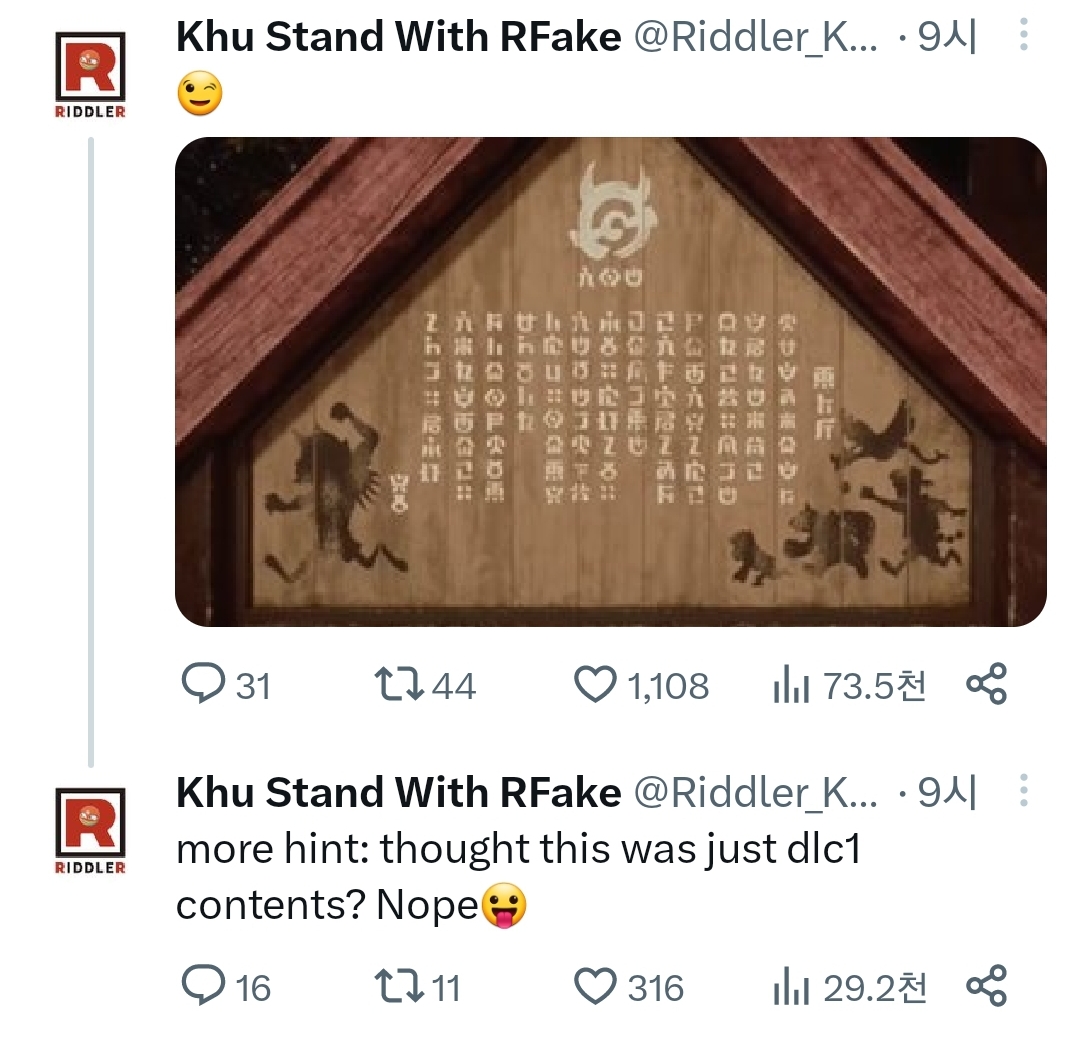Open the hint tweet text about dlc1
This screenshot has width=1079, height=1037.
pyautogui.click(x=519, y=875)
